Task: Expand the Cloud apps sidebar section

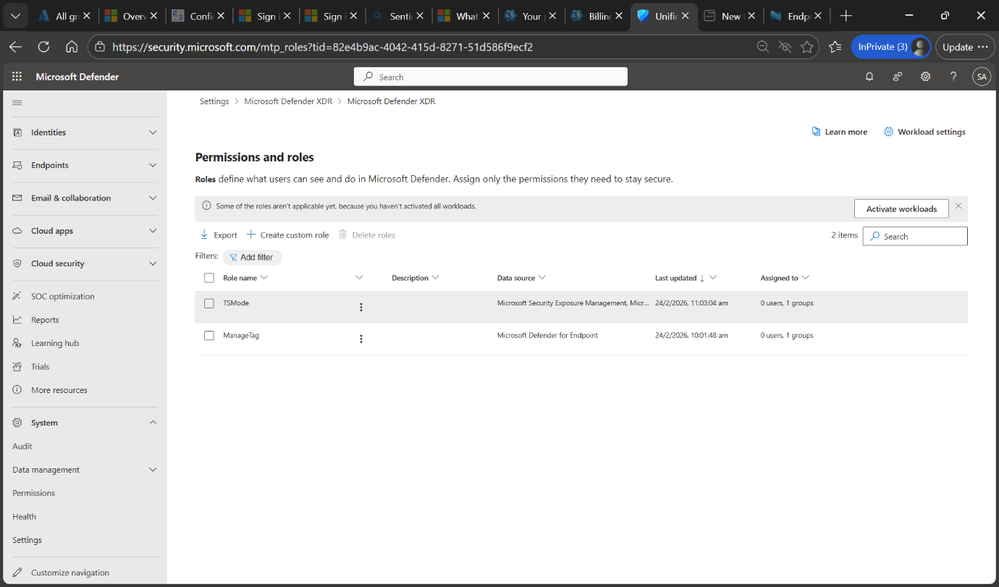Action: 152,230
